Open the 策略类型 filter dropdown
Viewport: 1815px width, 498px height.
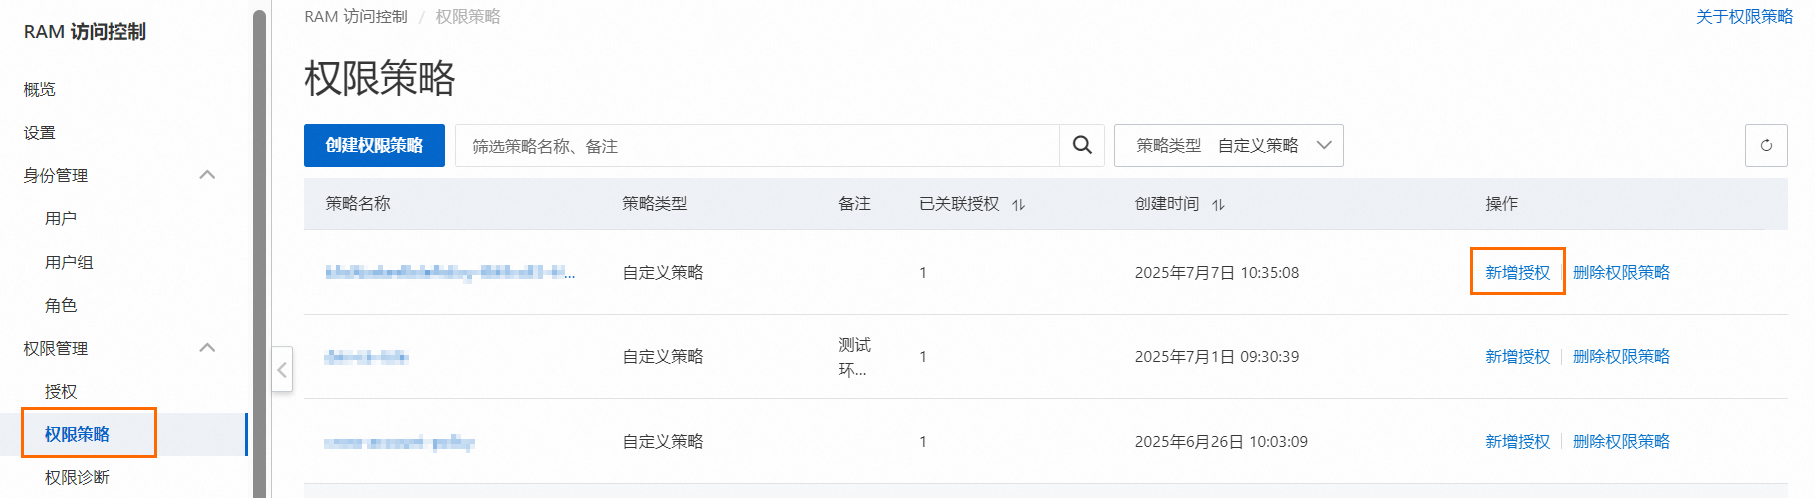tap(1228, 145)
